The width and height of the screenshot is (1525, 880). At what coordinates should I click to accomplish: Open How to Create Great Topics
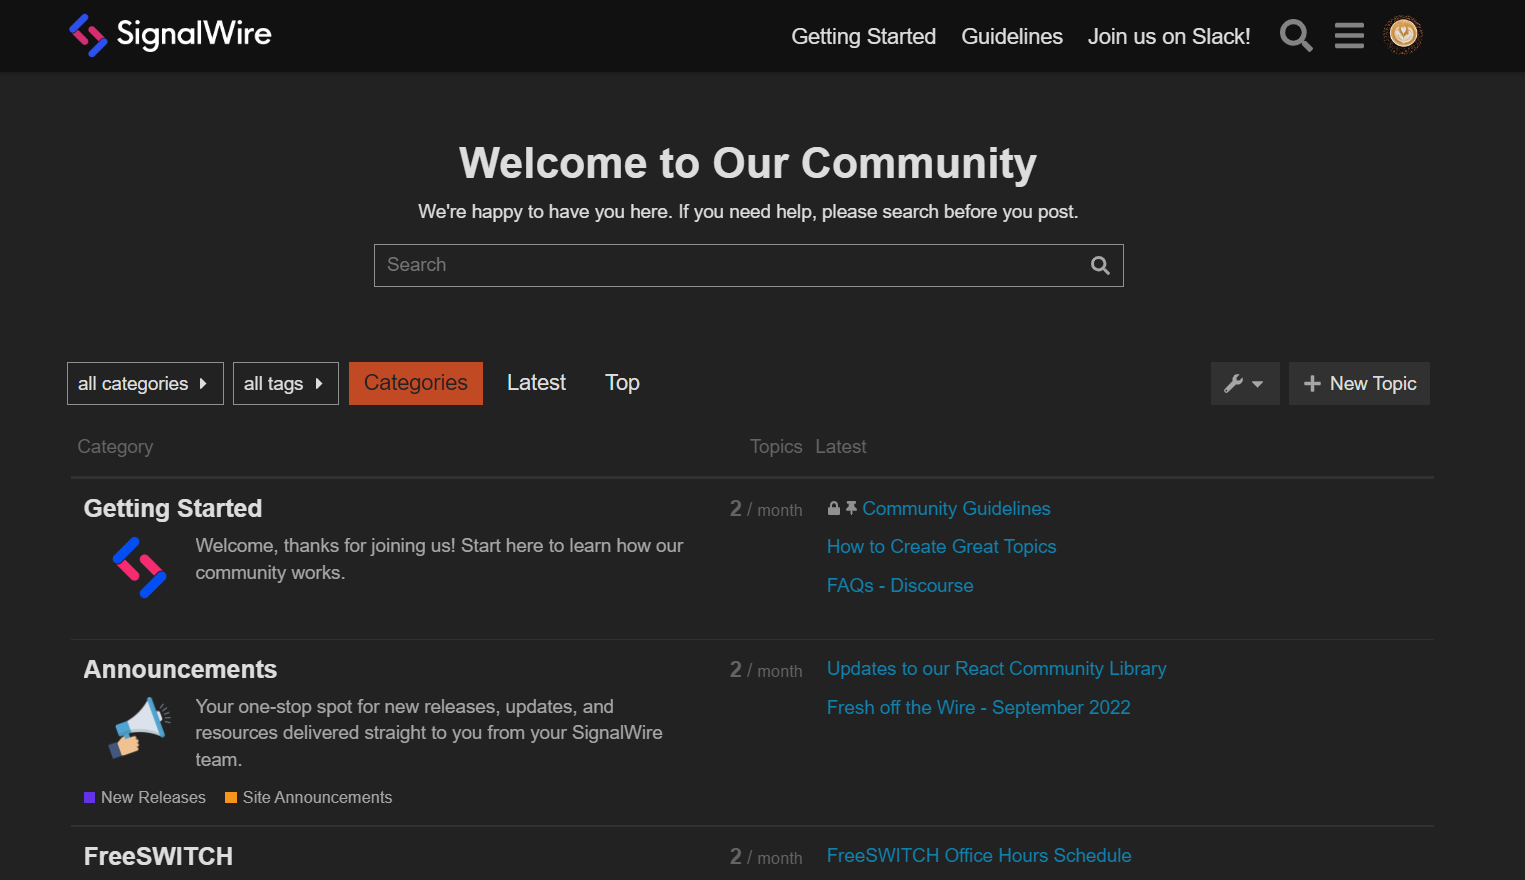coord(941,547)
